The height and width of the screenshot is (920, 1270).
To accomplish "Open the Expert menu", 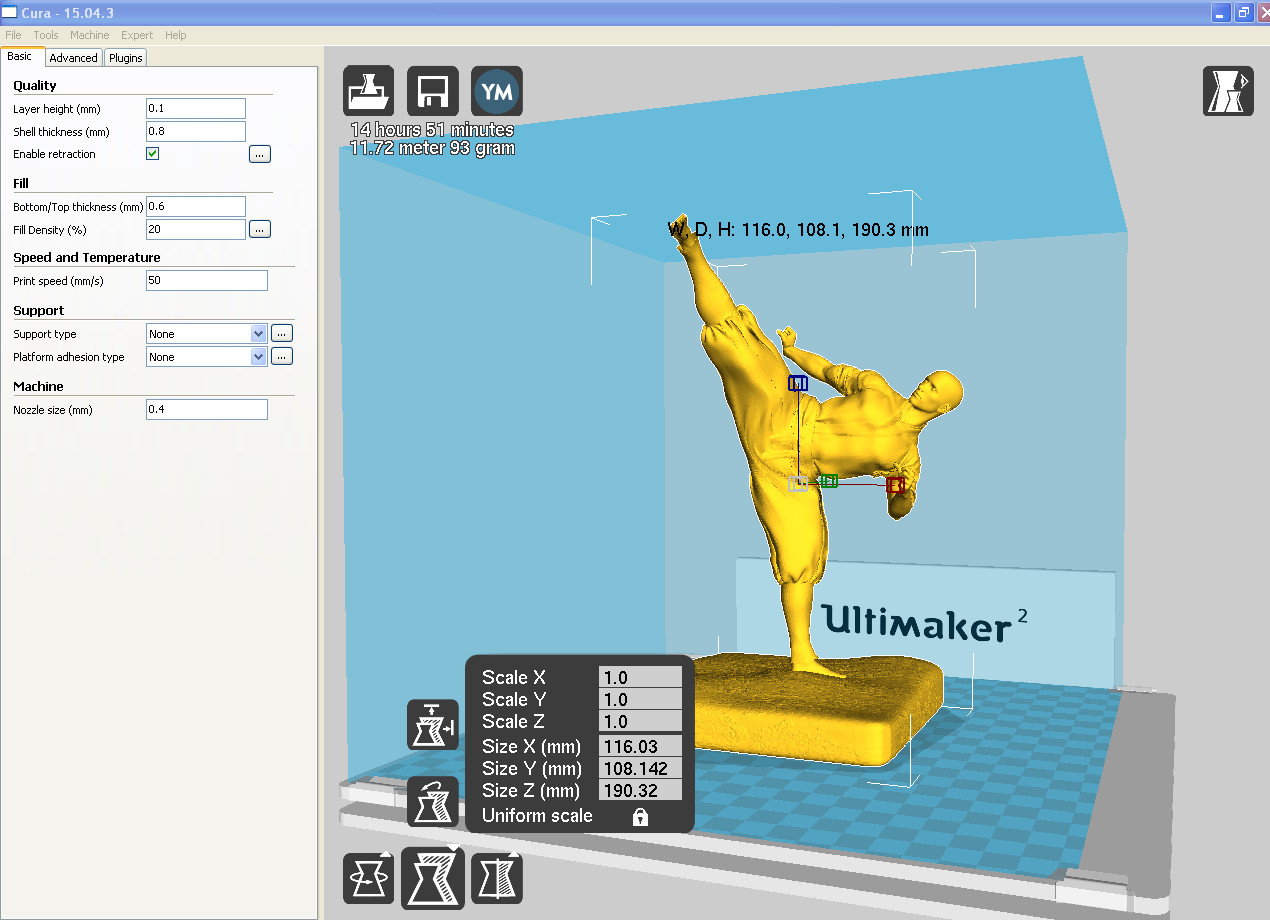I will tap(137, 35).
